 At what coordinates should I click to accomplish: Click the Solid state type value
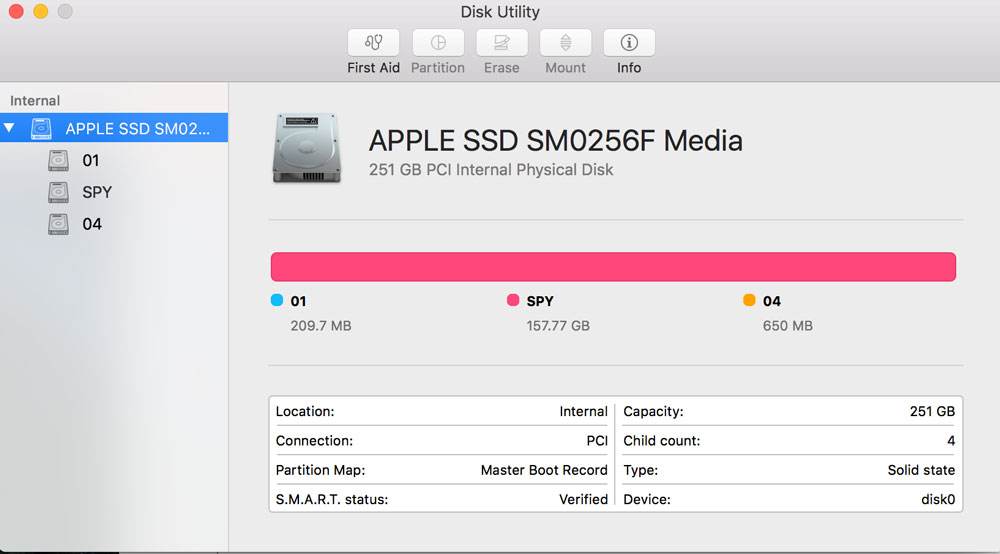[x=922, y=470]
